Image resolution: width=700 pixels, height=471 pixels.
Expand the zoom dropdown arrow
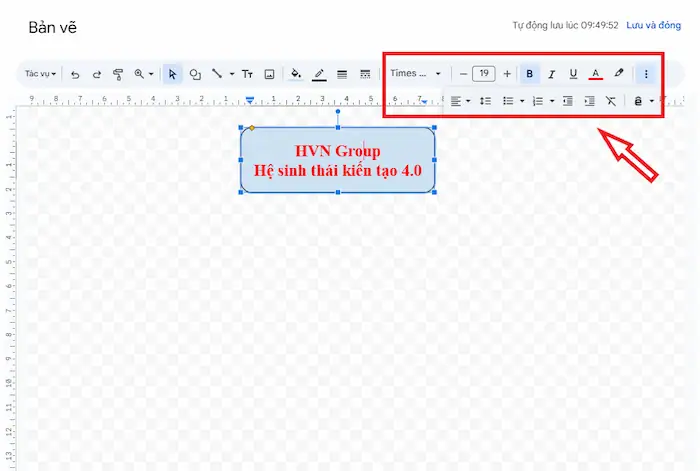pyautogui.click(x=151, y=74)
